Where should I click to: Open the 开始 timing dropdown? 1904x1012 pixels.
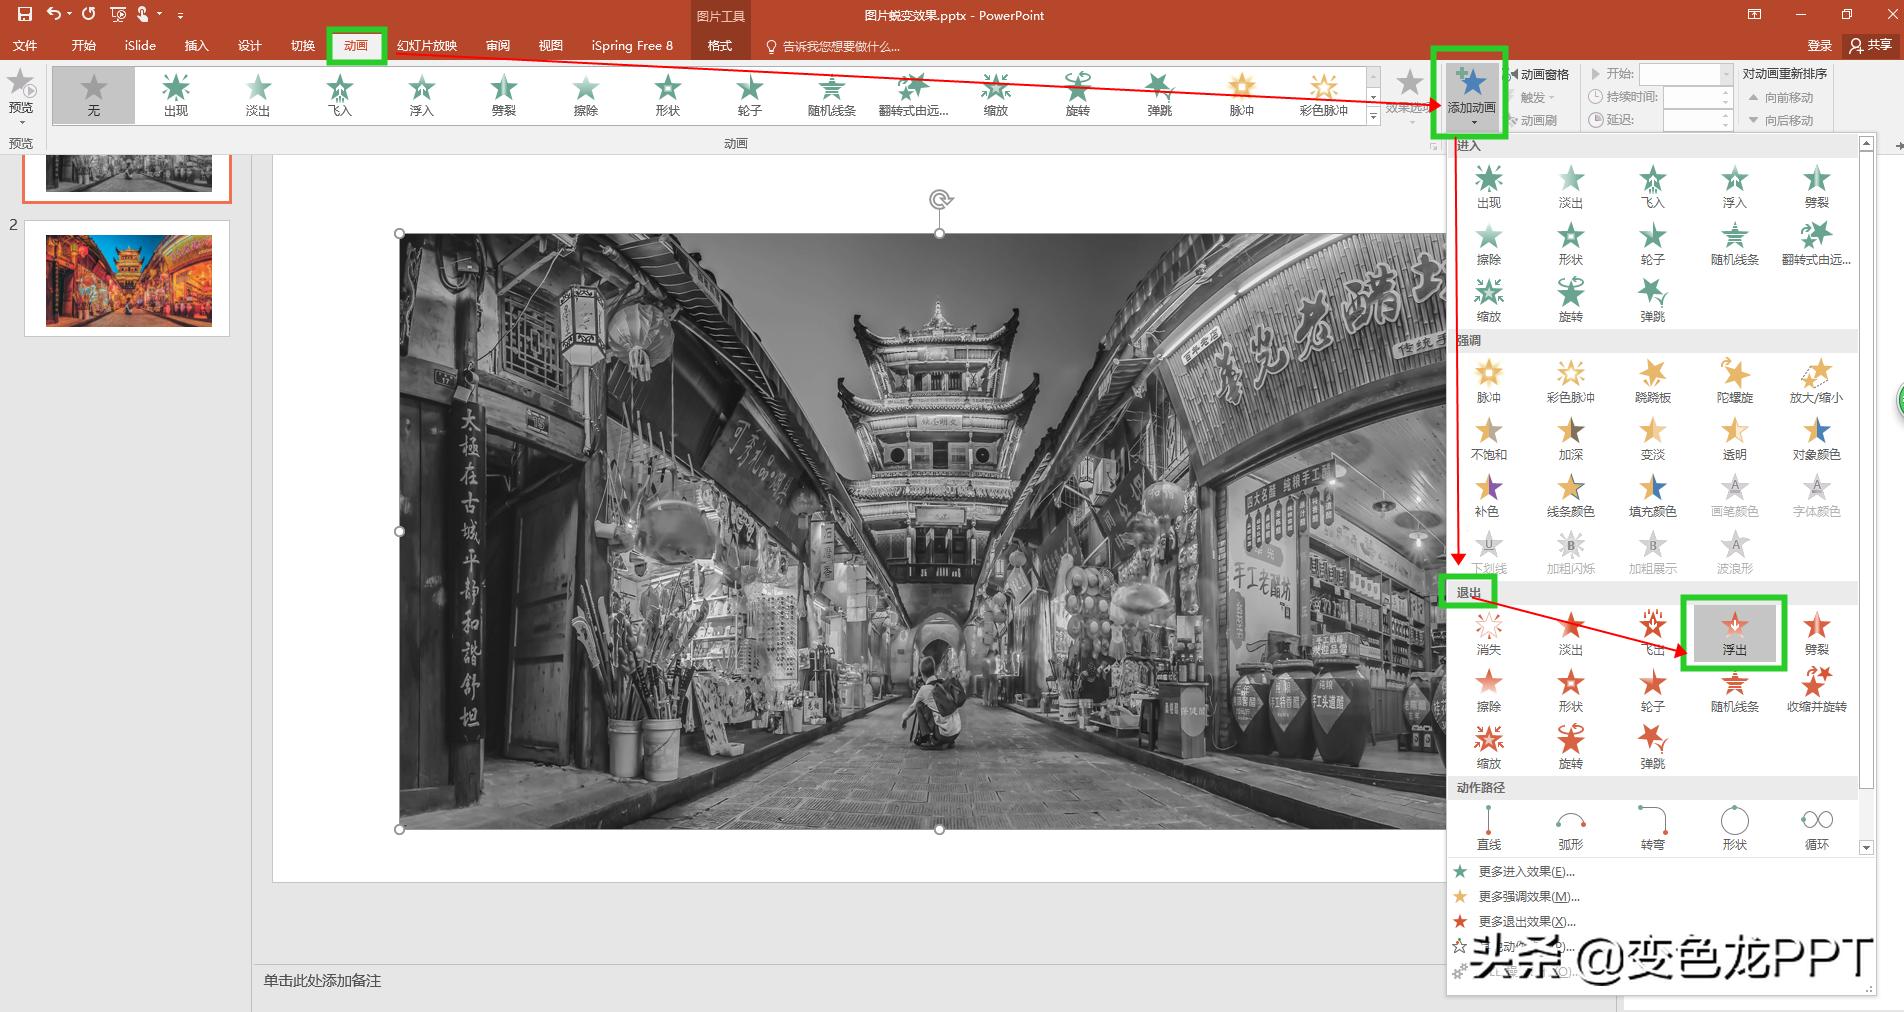pos(1725,74)
